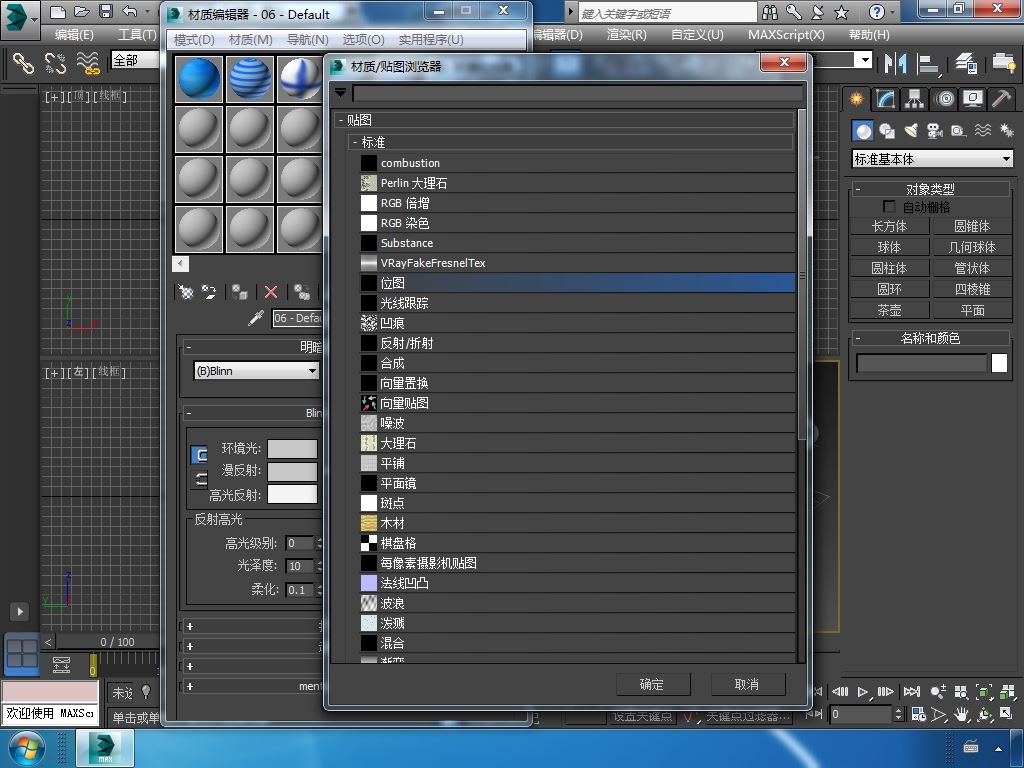Select the Shapes category icon

(x=887, y=131)
